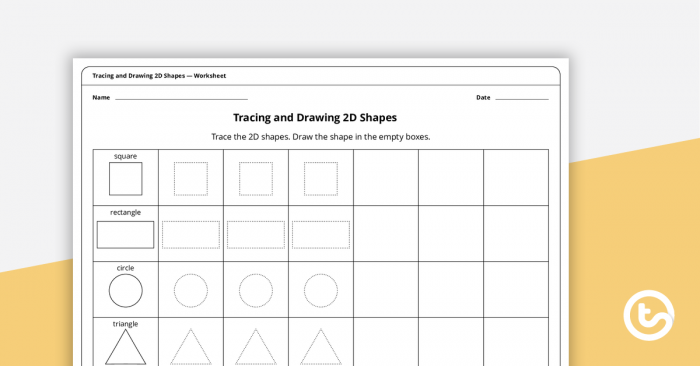The width and height of the screenshot is (700, 366).
Task: Click the worksheet header title text
Action: [x=159, y=76]
